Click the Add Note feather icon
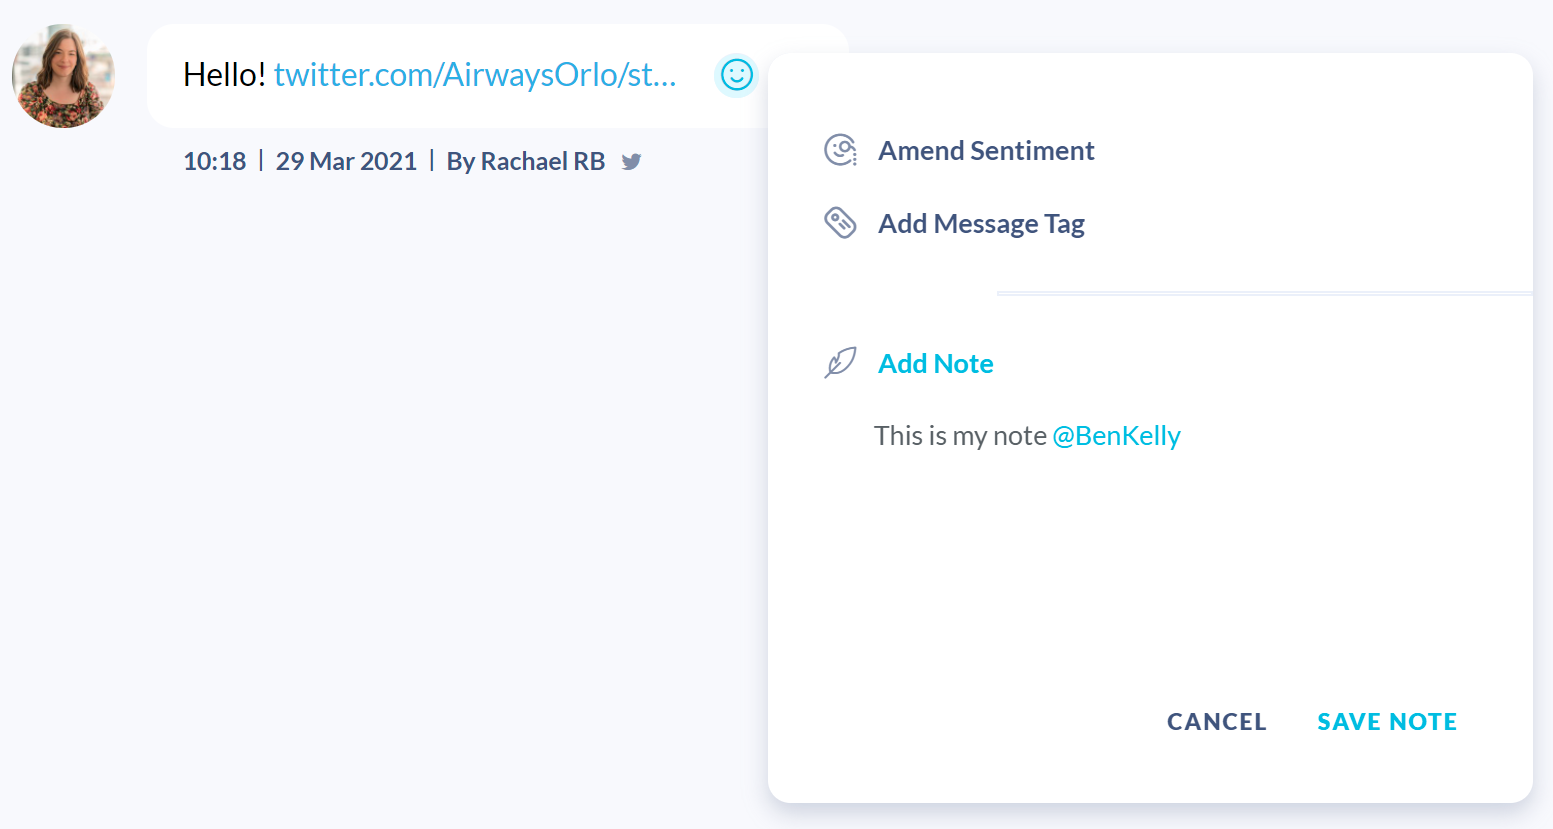This screenshot has width=1553, height=829. click(x=840, y=363)
